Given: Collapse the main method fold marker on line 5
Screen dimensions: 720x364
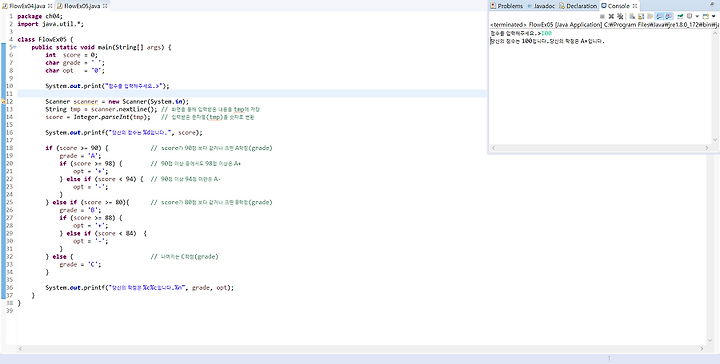Looking at the screenshot, I should point(14,47).
